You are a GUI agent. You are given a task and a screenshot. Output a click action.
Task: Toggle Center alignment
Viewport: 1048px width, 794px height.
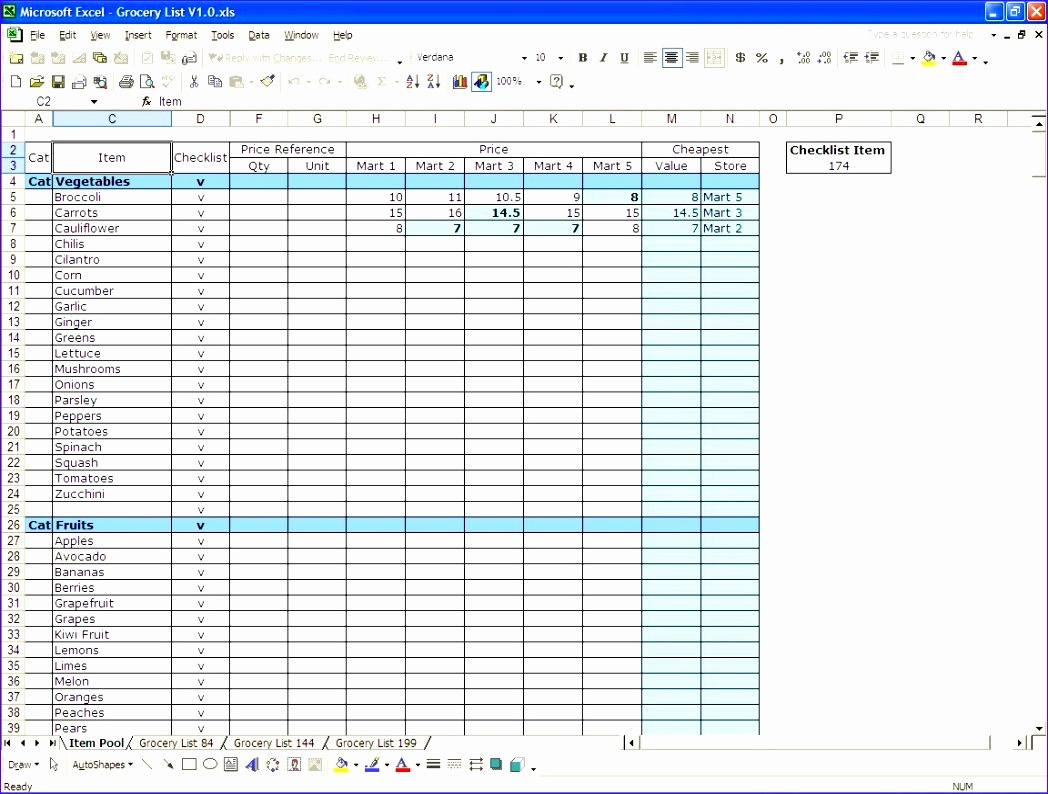671,58
